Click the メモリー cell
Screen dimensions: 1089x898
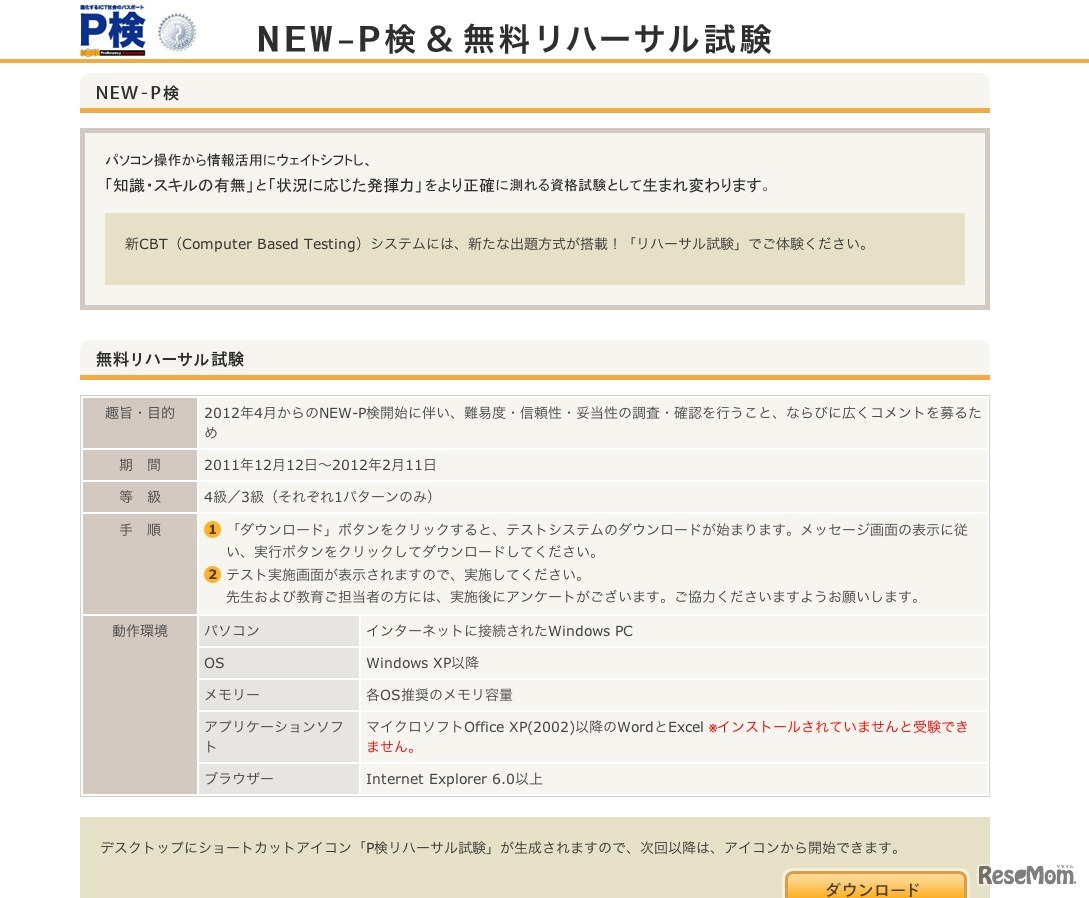(x=279, y=695)
